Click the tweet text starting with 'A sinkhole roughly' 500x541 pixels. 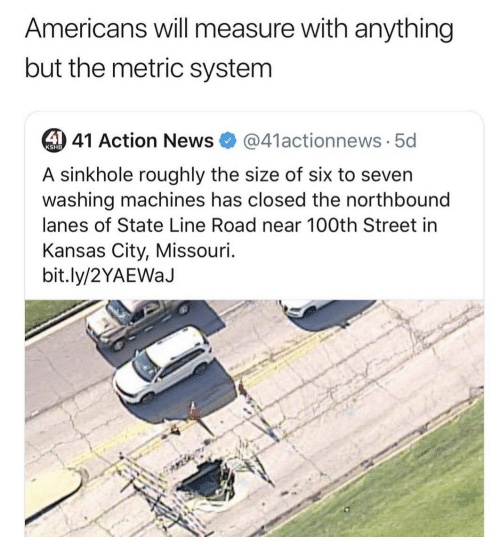(x=246, y=213)
